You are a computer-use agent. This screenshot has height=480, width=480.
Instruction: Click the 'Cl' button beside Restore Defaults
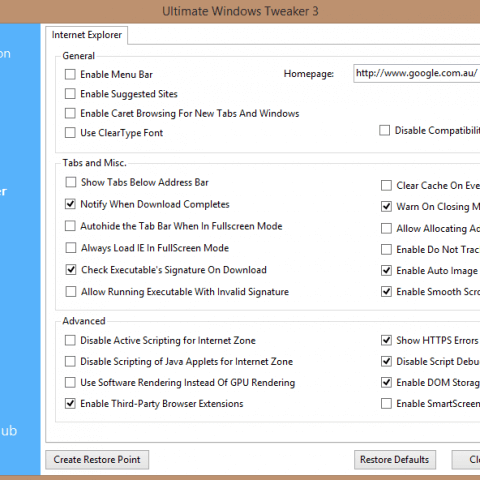point(466,460)
